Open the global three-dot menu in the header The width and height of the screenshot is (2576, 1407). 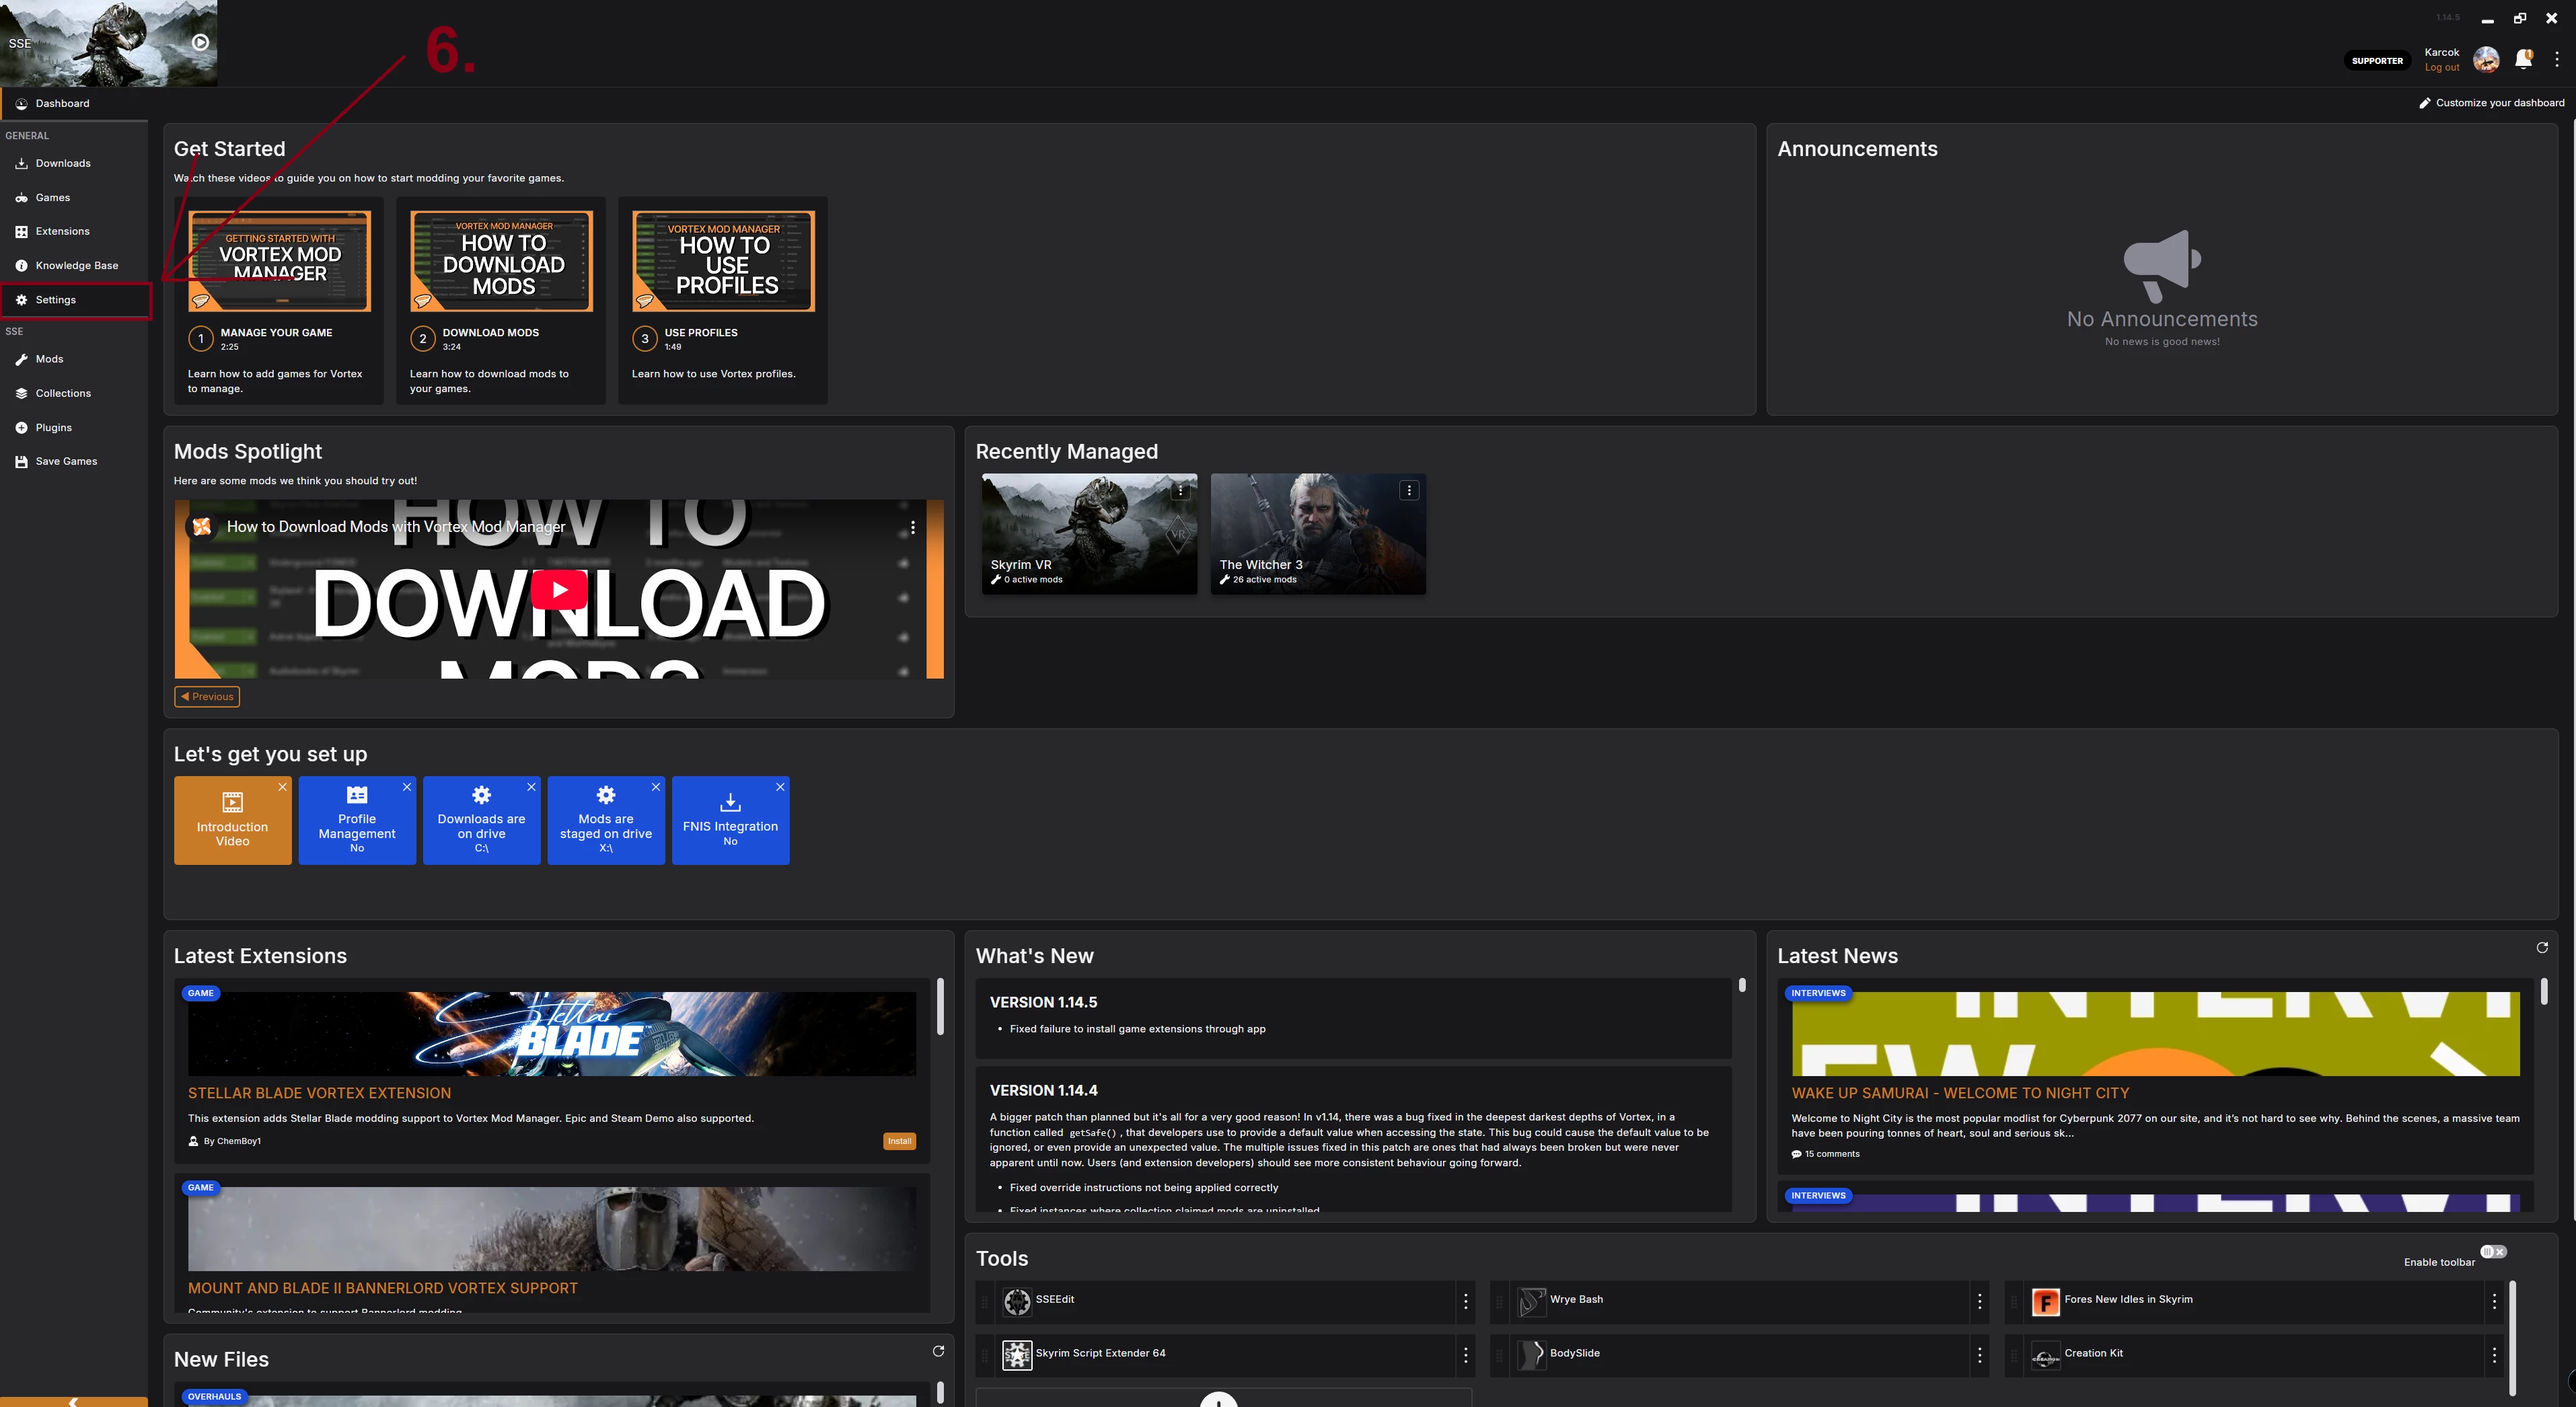click(2557, 60)
